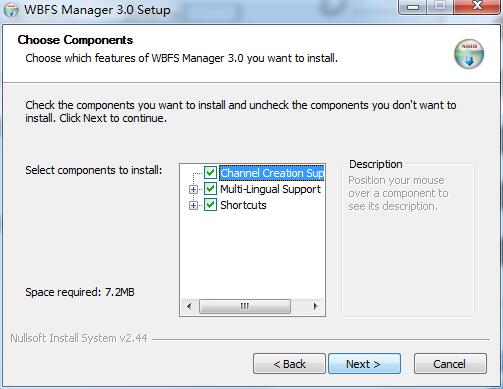Click the Description box area

408,240
